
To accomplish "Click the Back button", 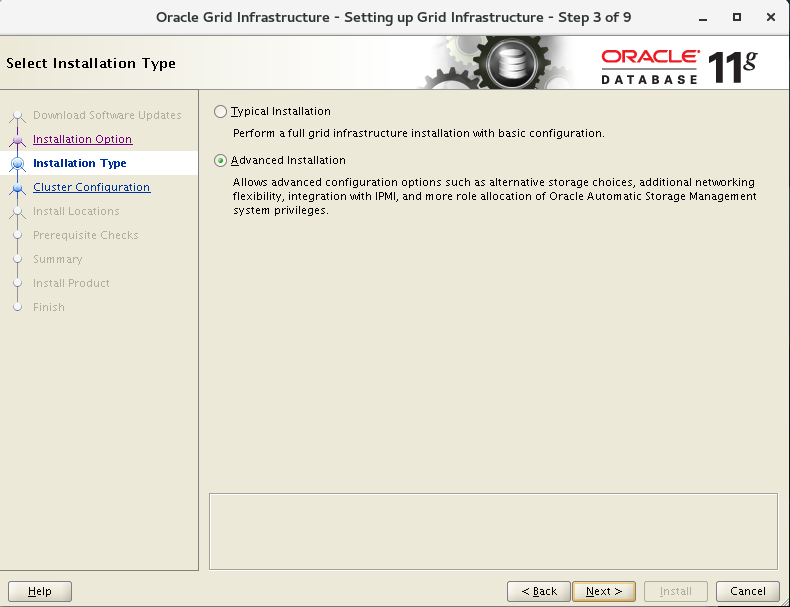I will click(x=539, y=591).
